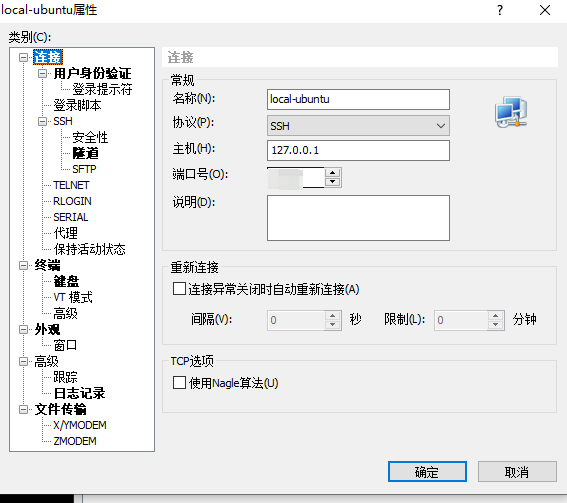This screenshot has height=503, width=567.
Task: Collapse the 高级 root tree node
Action: [x=23, y=361]
